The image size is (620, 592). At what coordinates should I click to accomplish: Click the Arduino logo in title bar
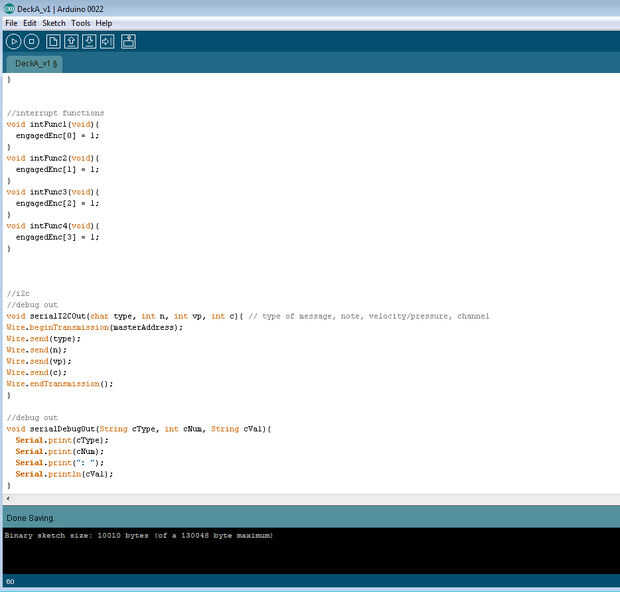pyautogui.click(x=9, y=8)
